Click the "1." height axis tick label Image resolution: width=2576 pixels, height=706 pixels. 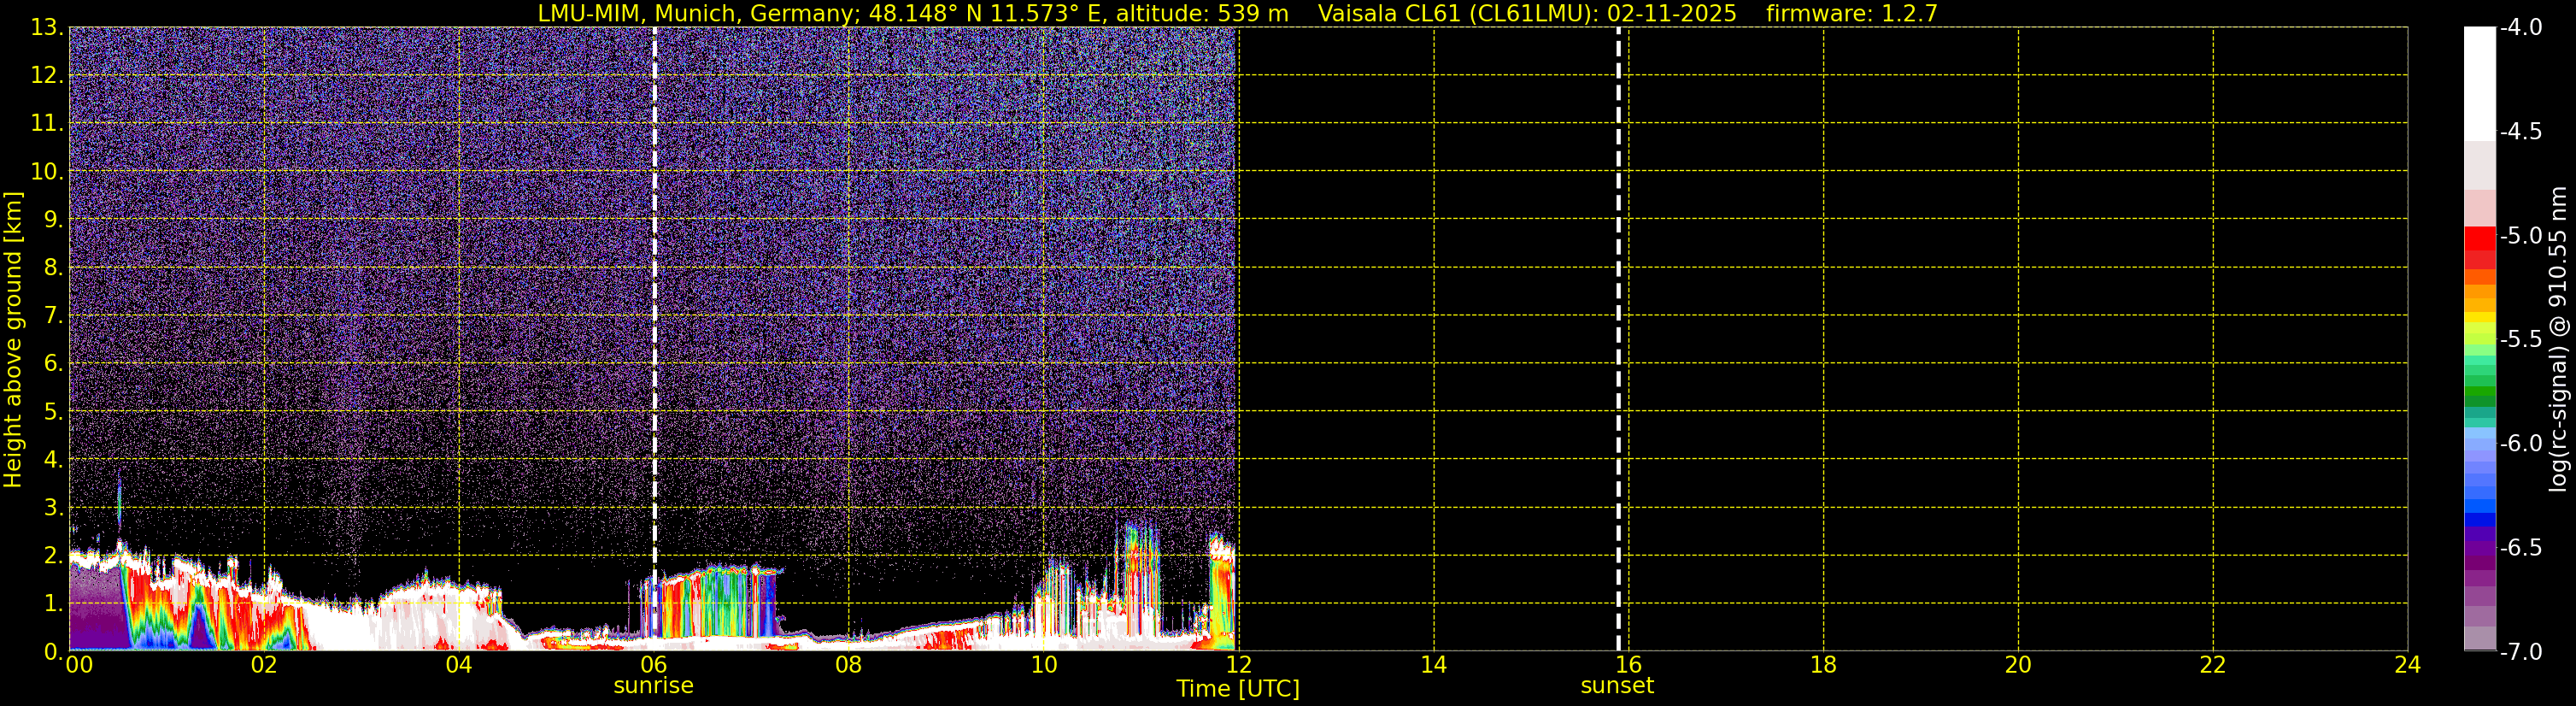click(x=53, y=603)
